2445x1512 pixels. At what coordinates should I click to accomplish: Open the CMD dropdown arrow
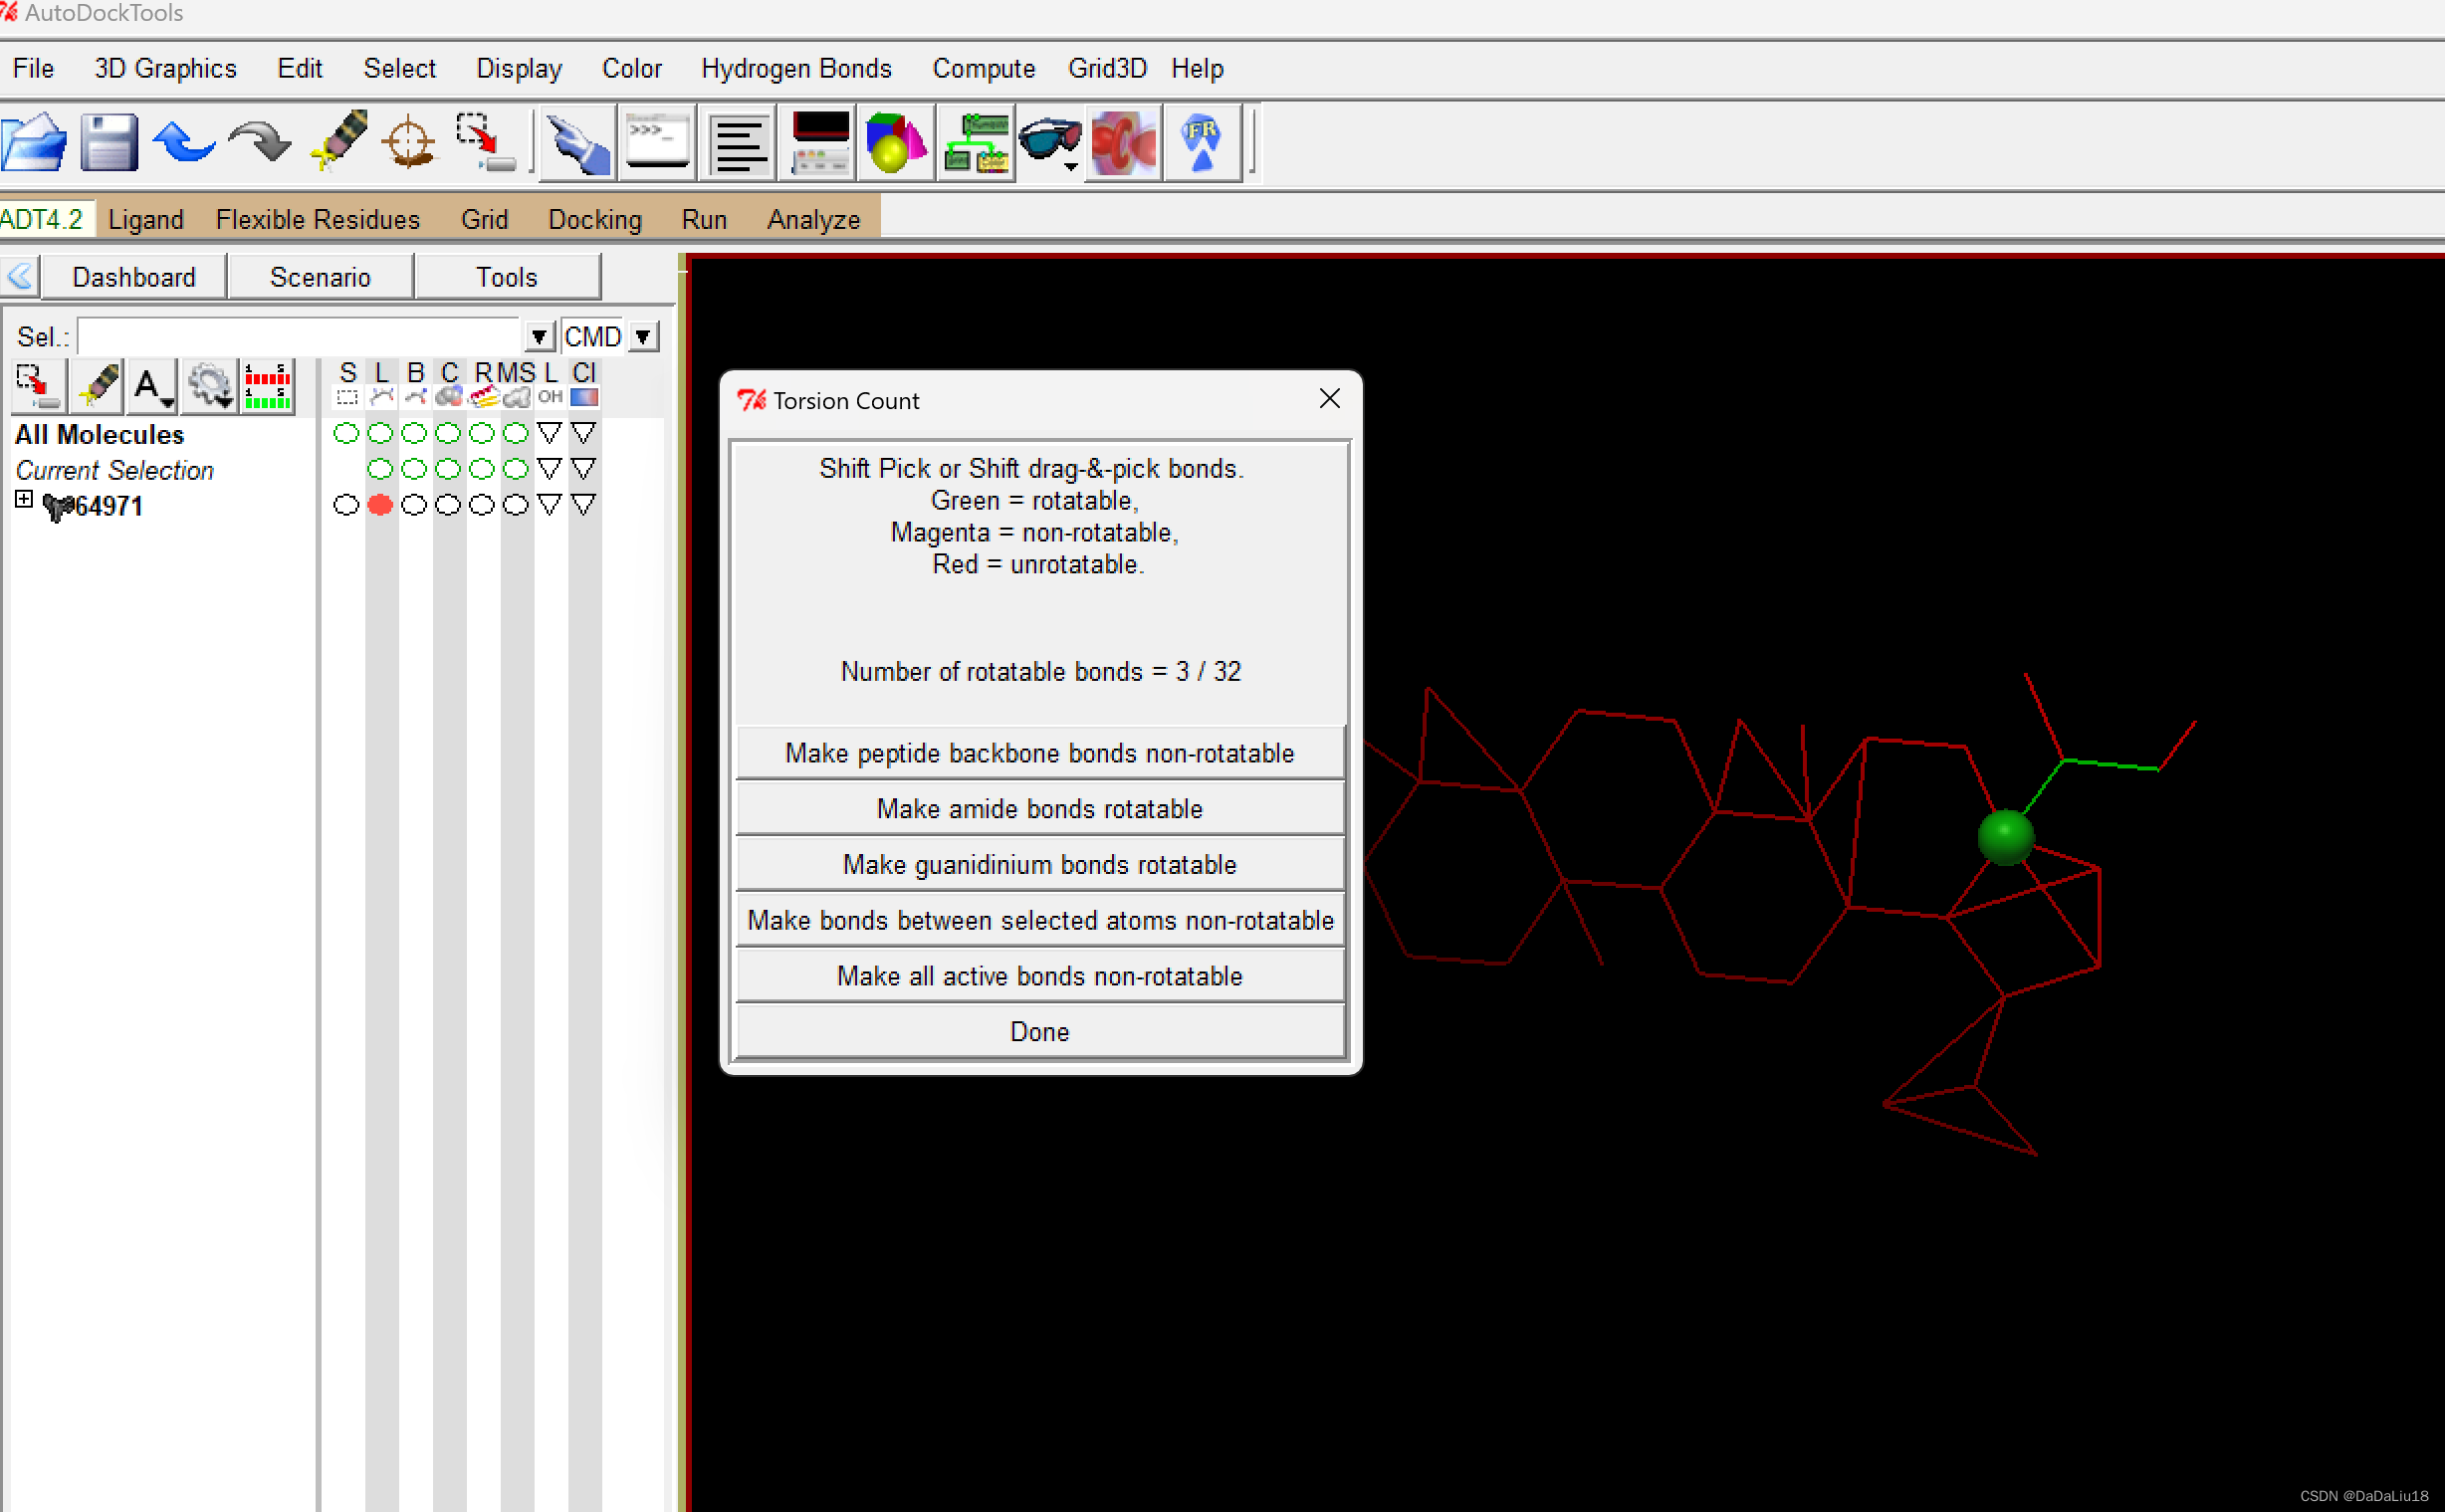pyautogui.click(x=643, y=337)
